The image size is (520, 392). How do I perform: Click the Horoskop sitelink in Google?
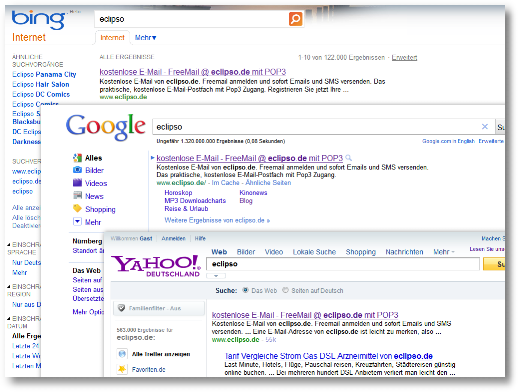(178, 193)
